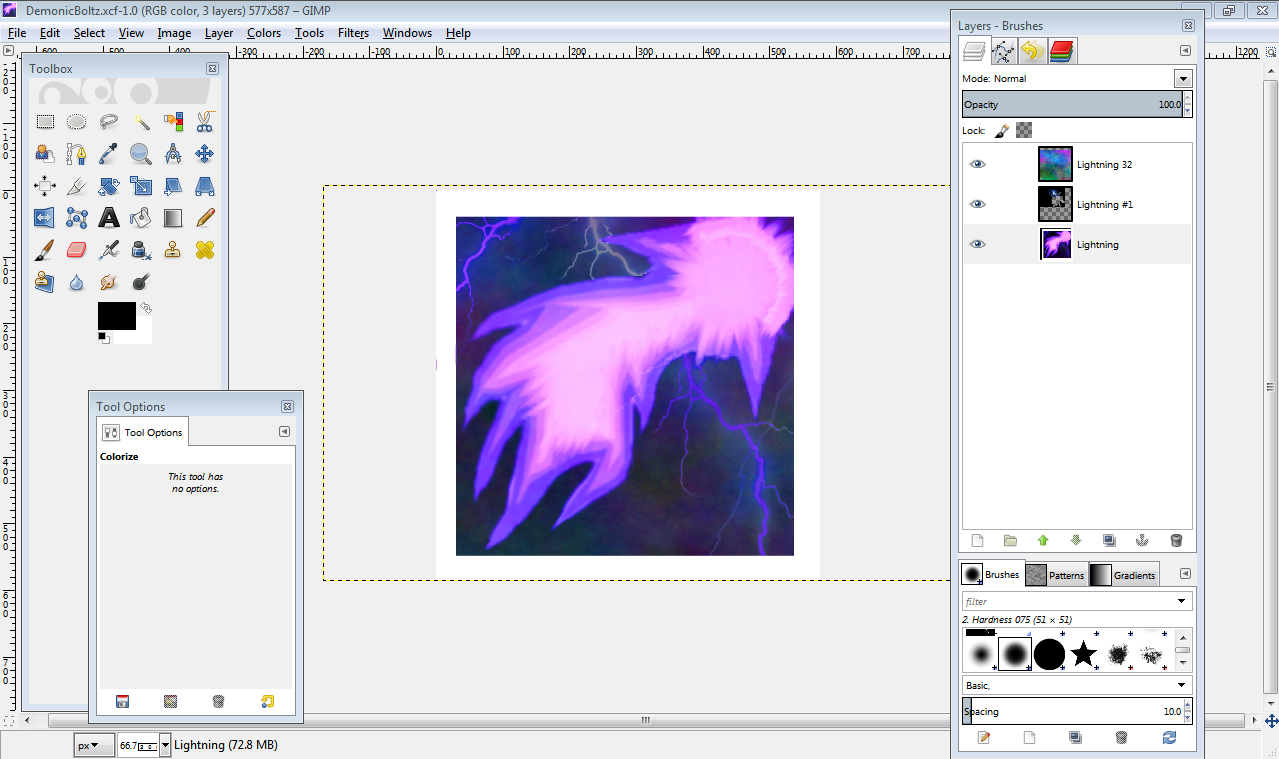Viewport: 1279px width, 759px height.
Task: Select the Select by Color tool
Action: pos(173,122)
